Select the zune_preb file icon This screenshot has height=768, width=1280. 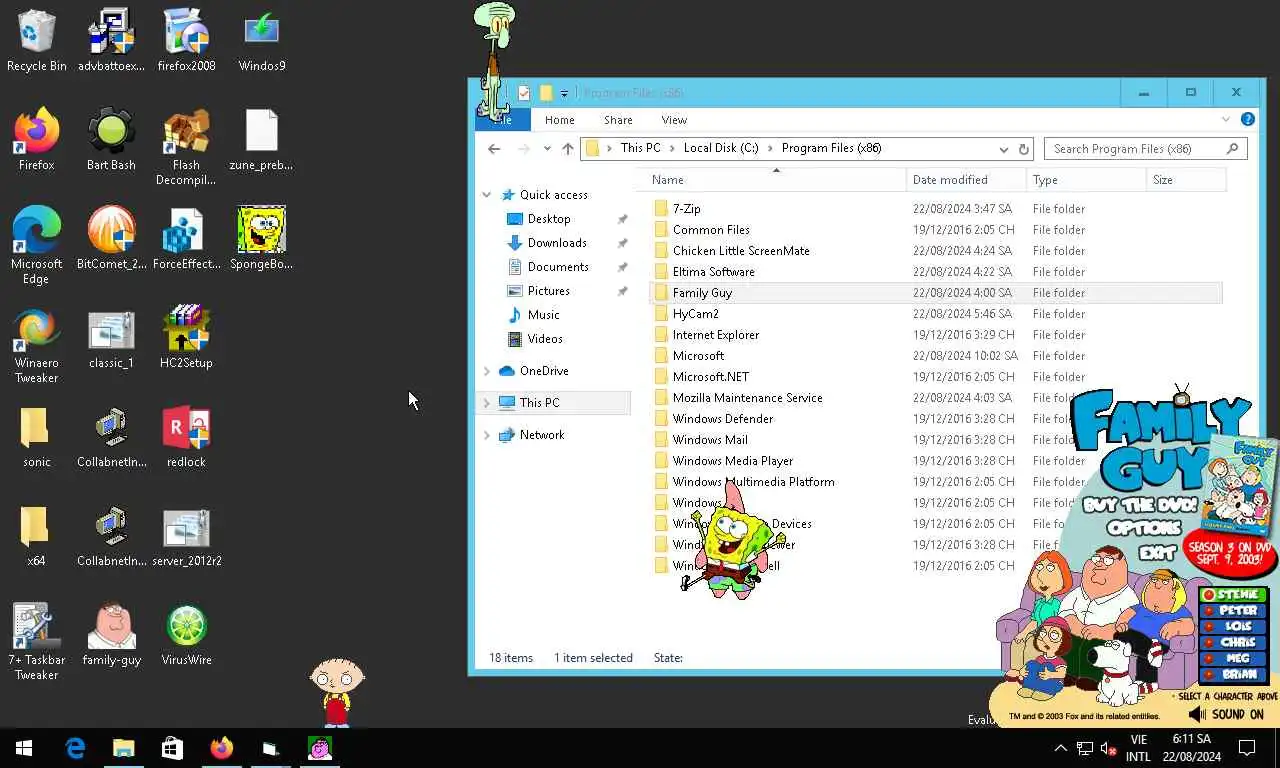pyautogui.click(x=261, y=140)
